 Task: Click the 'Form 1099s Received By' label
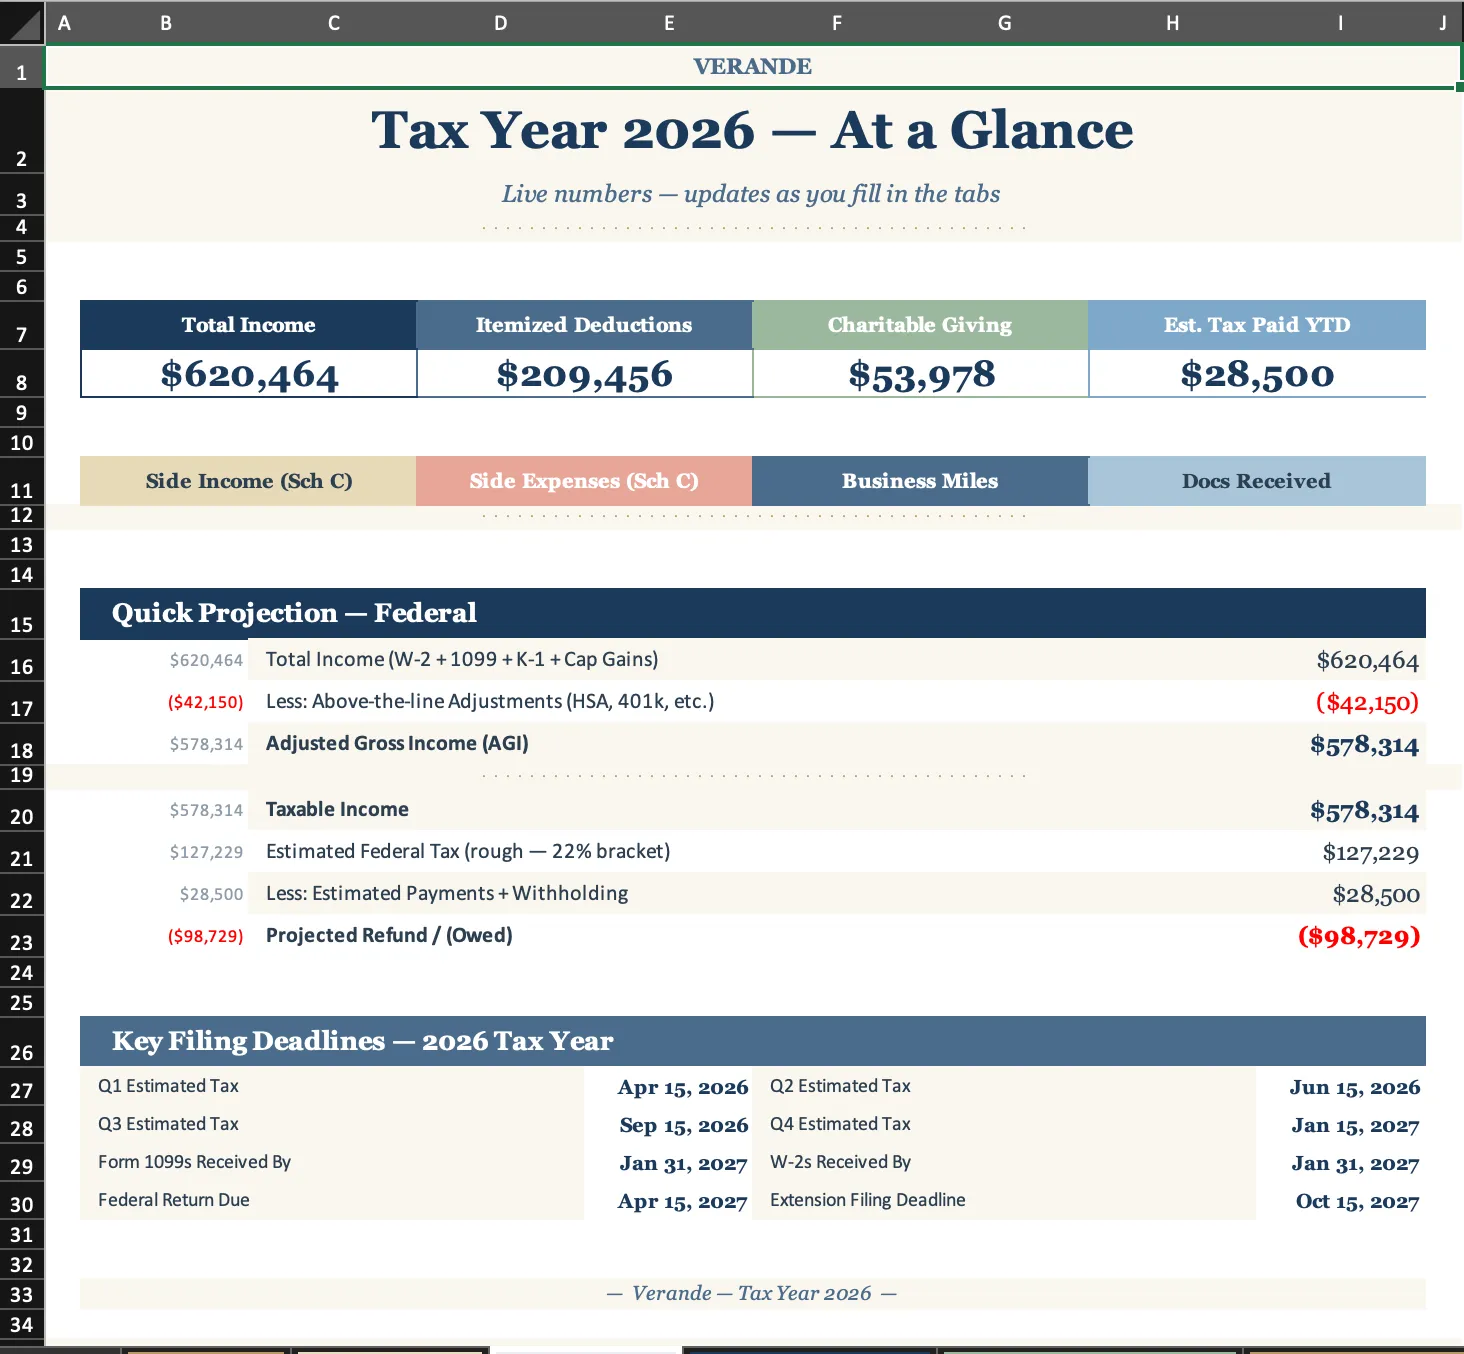[194, 1162]
